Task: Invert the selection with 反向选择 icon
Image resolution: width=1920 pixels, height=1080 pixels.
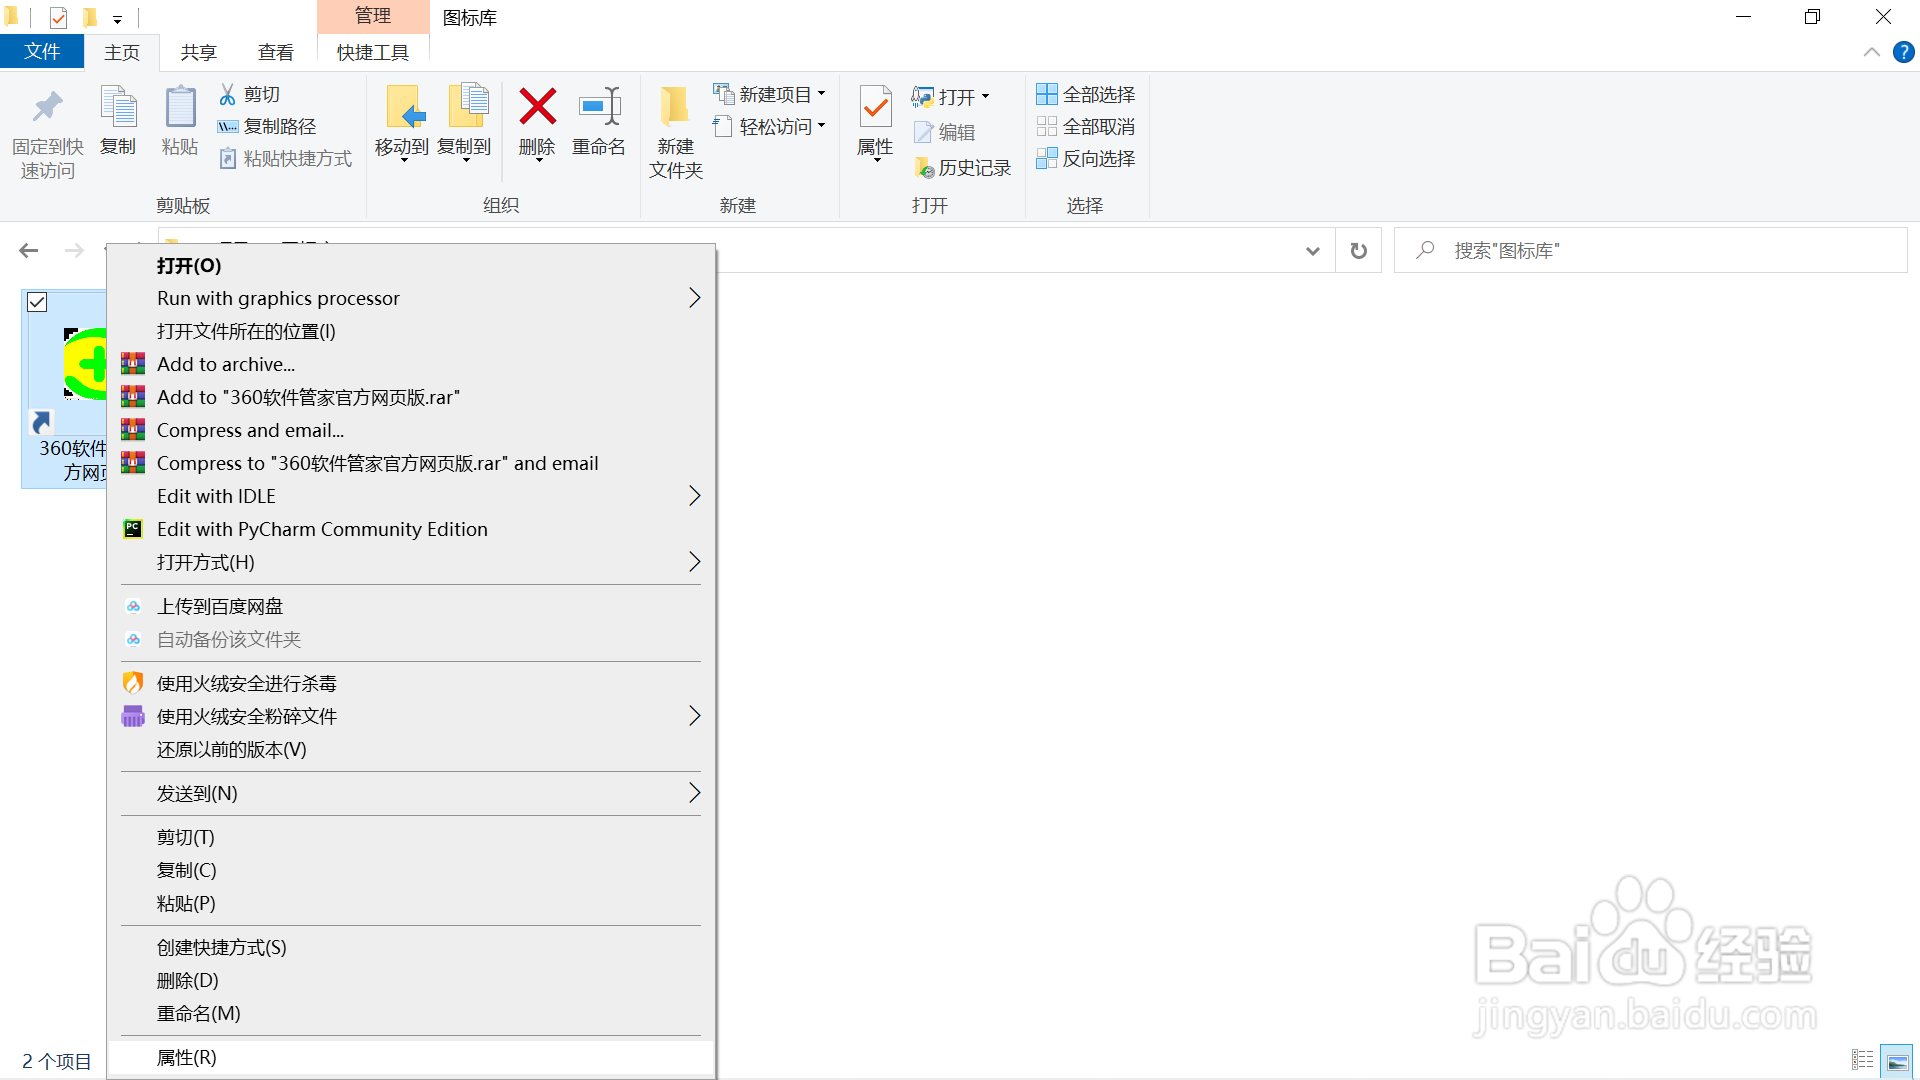Action: (1086, 159)
